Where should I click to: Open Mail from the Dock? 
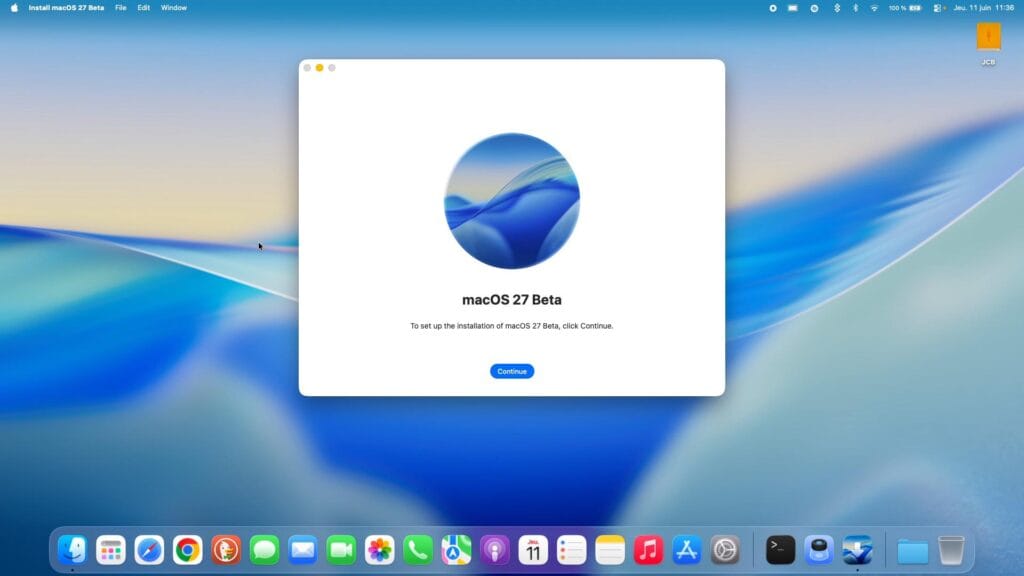coord(302,550)
